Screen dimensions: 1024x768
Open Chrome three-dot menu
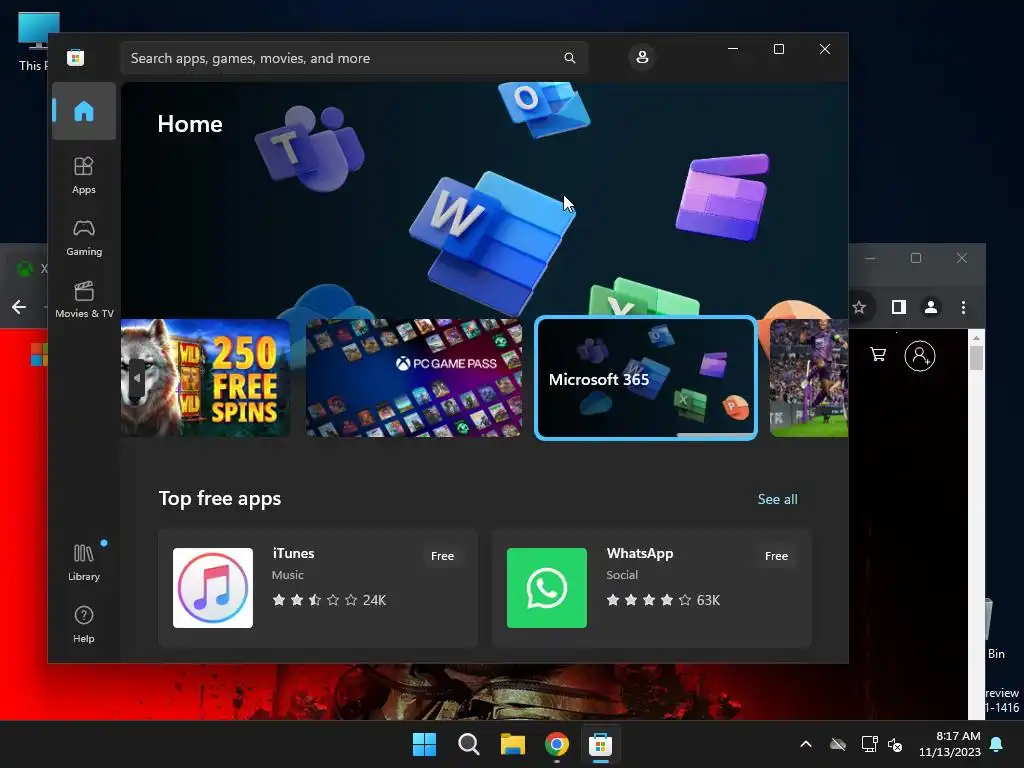[x=963, y=307]
